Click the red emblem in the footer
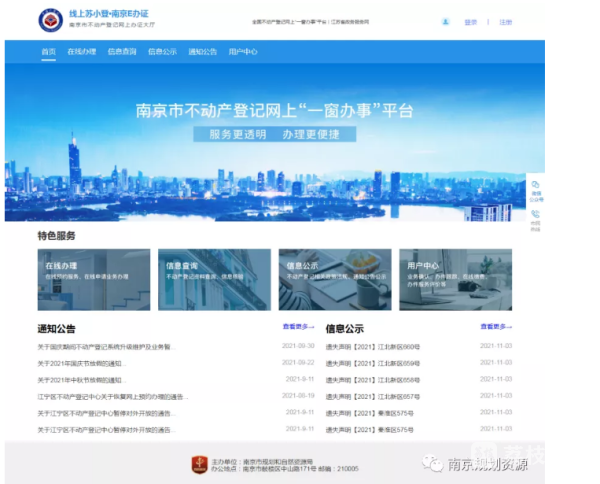The width and height of the screenshot is (600, 484). coord(200,464)
